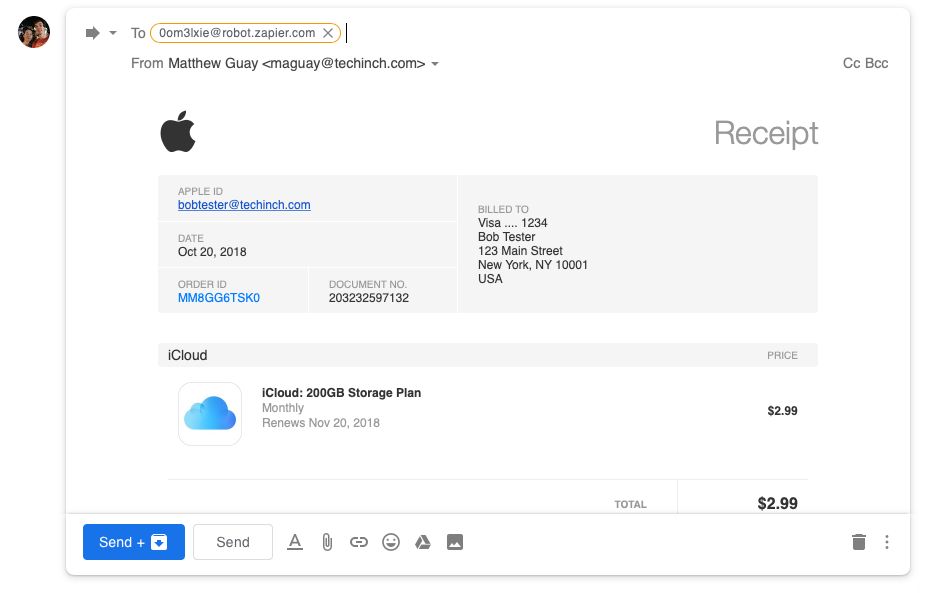The image size is (928, 593).
Task: Open the bobtester@techinch.com Apple ID link
Action: (x=244, y=205)
